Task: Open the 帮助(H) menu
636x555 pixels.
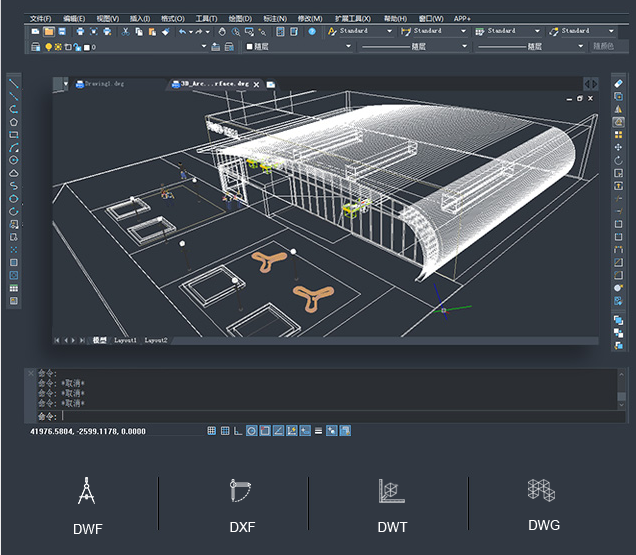Action: click(395, 18)
